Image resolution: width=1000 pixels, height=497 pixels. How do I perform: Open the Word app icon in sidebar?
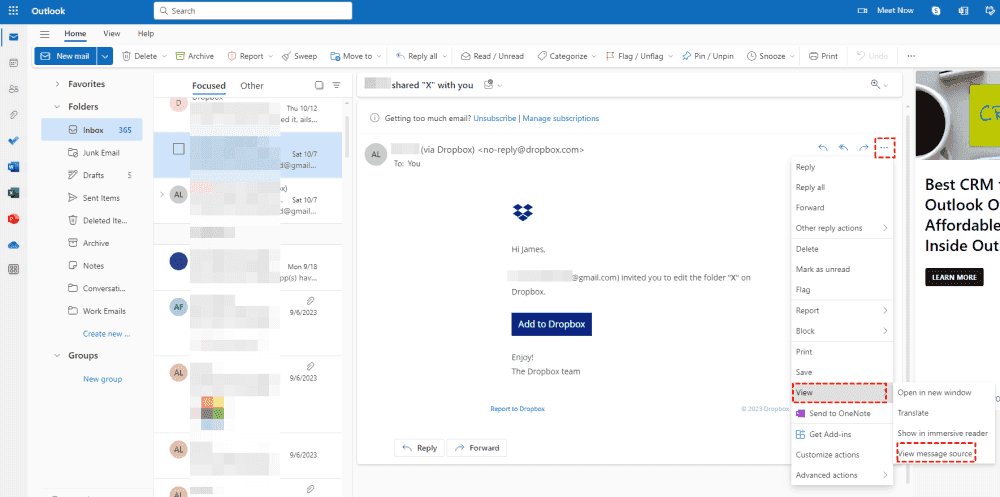(x=13, y=166)
